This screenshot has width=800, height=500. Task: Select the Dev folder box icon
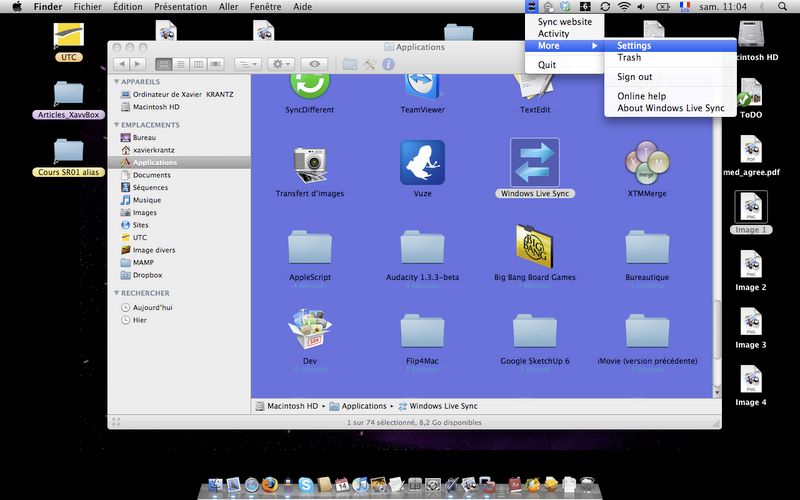(310, 330)
